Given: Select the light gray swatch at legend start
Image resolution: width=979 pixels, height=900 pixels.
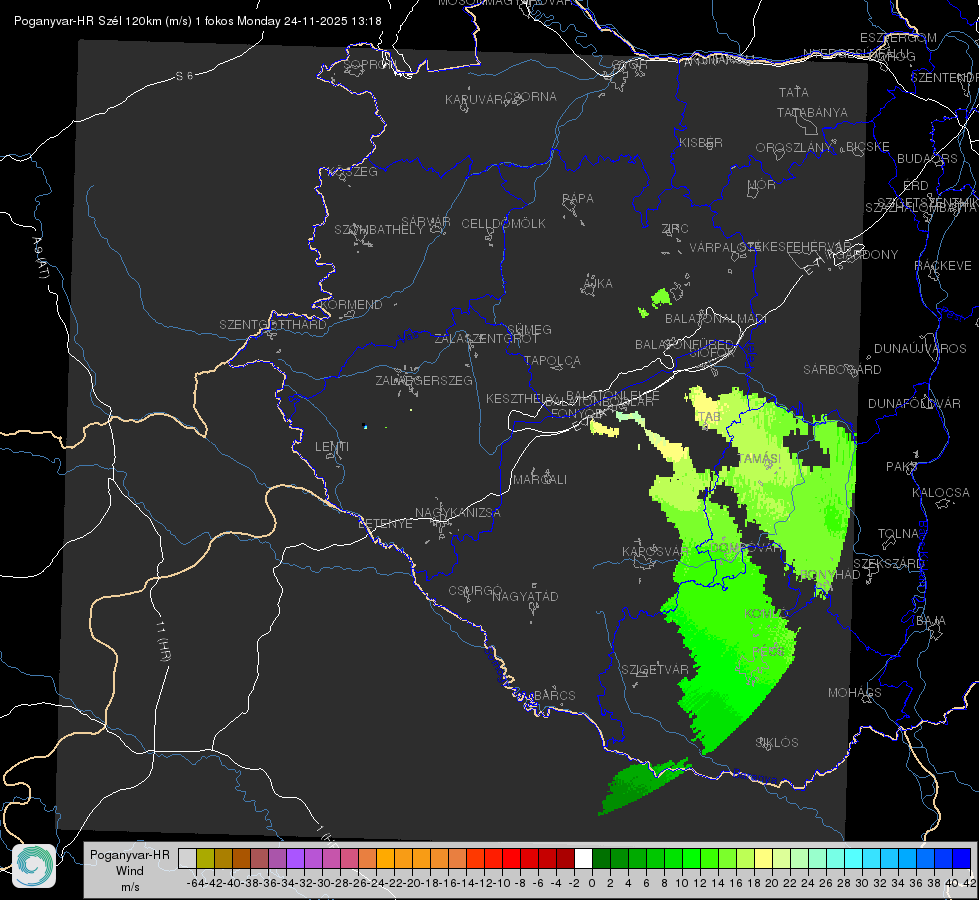Looking at the screenshot, I should (187, 858).
